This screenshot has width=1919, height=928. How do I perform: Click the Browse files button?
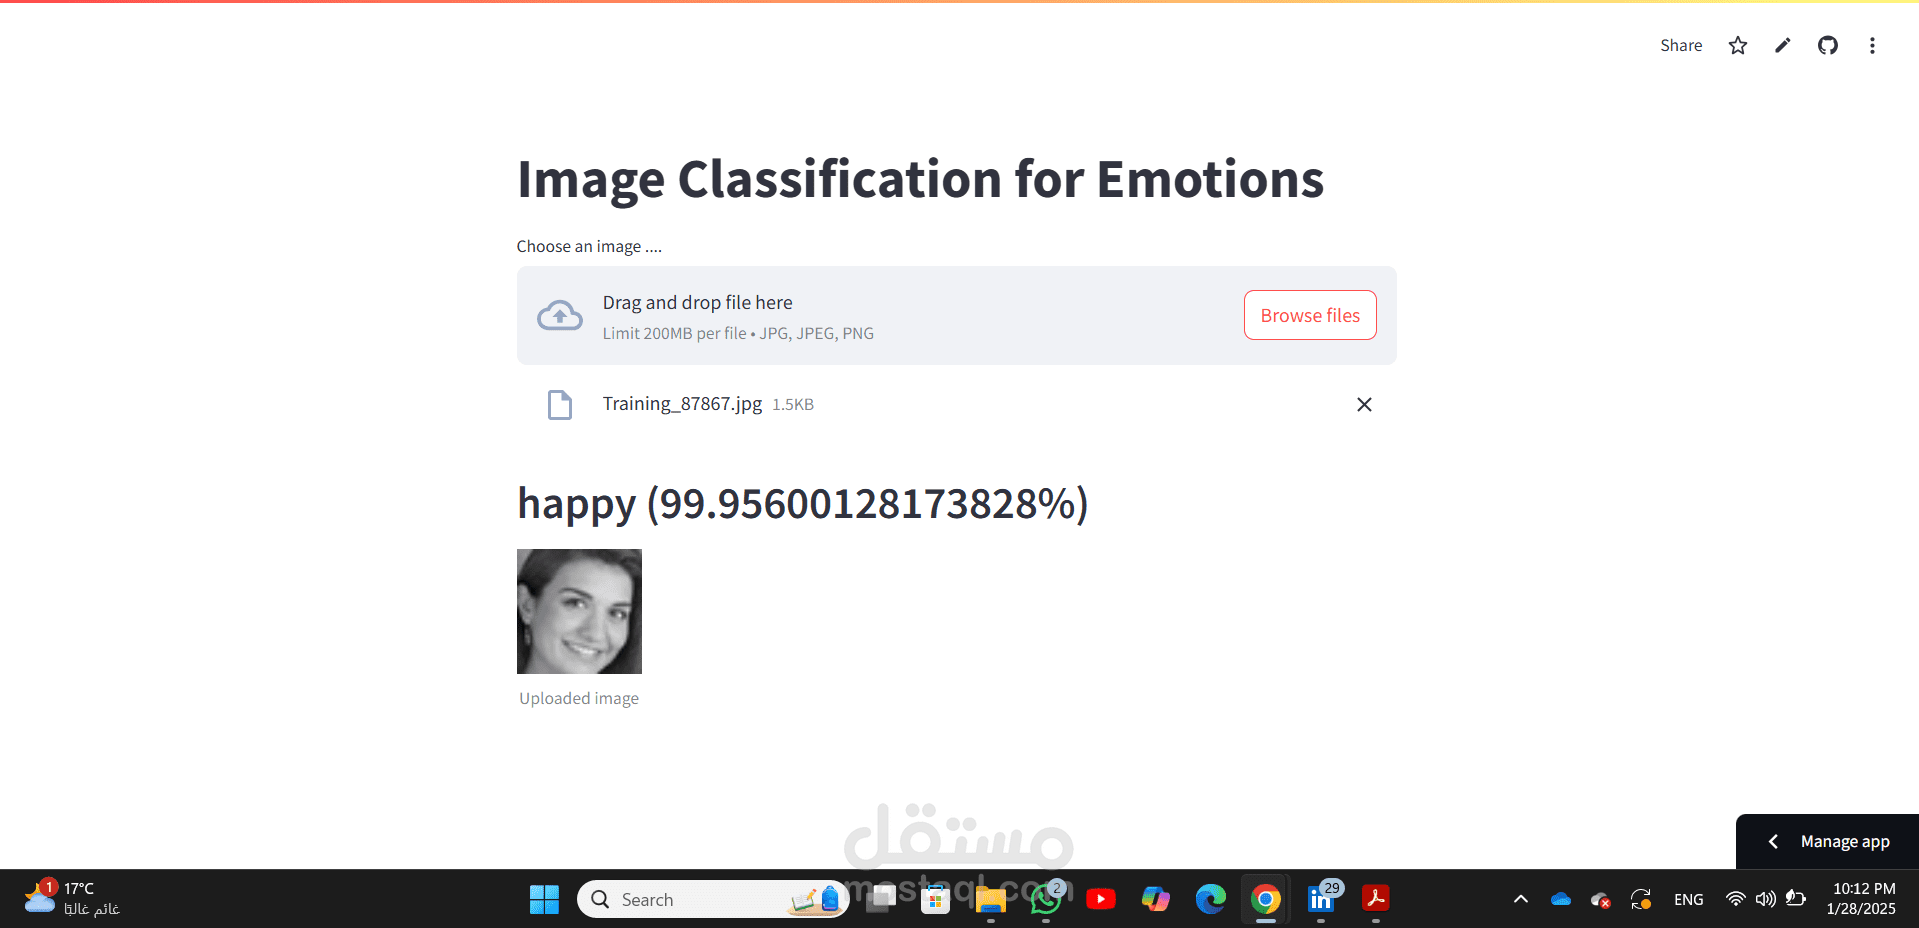coord(1310,315)
